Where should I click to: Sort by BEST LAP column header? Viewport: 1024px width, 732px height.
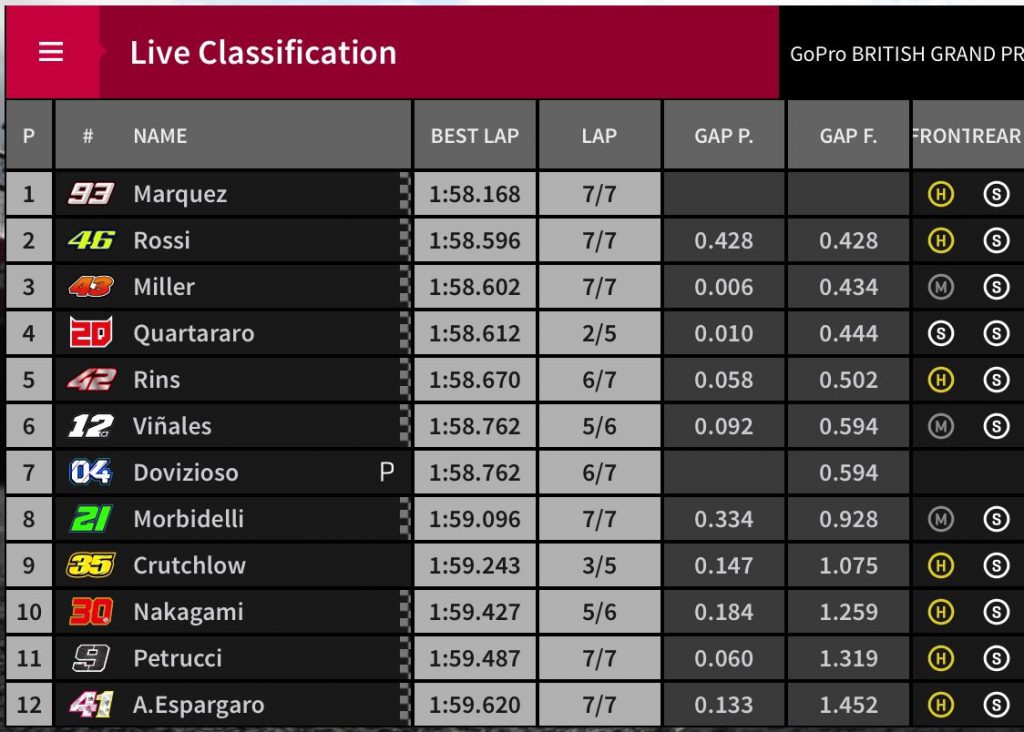click(475, 136)
